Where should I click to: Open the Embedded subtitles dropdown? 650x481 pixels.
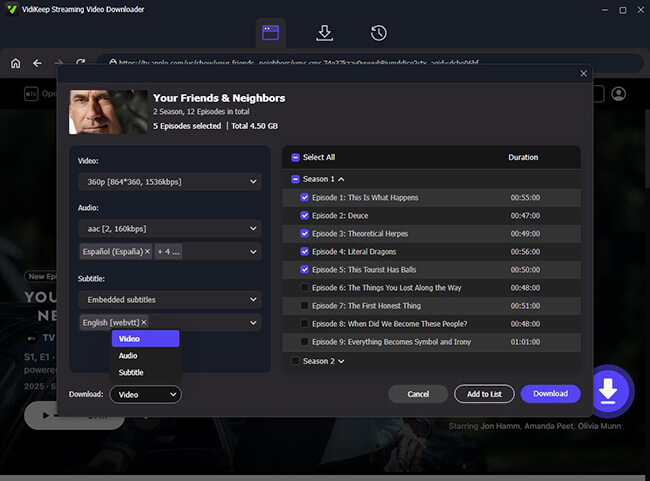[170, 299]
